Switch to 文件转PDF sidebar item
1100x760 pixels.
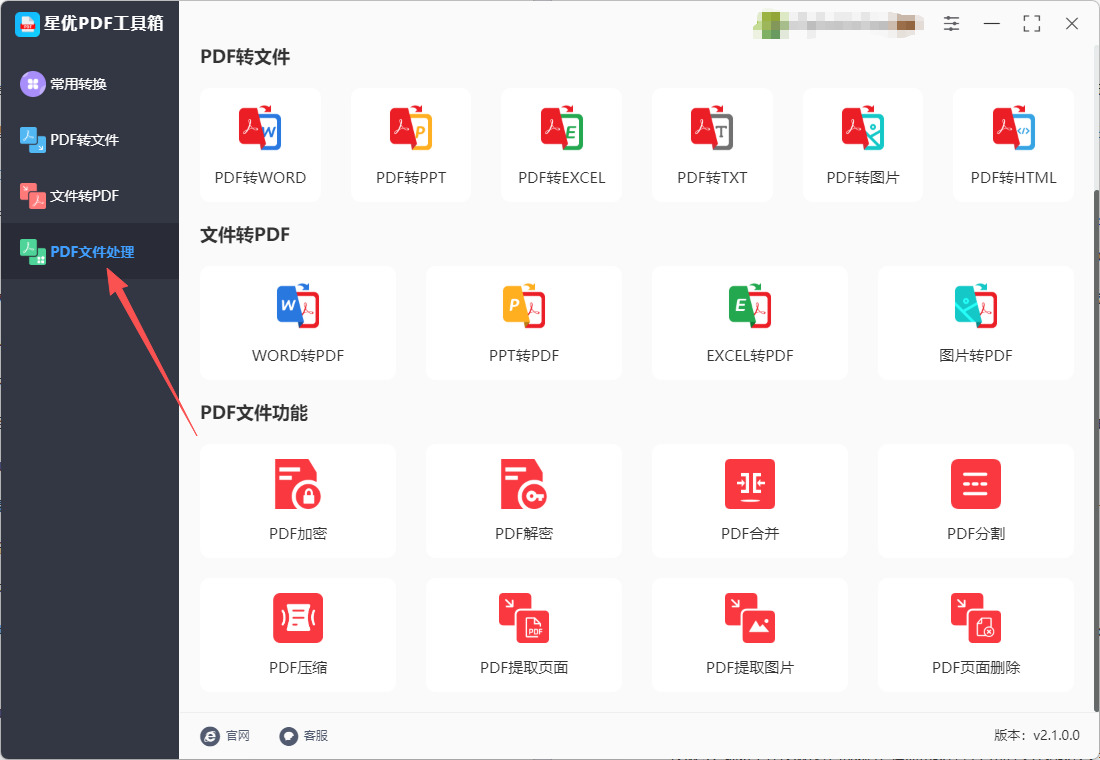(x=90, y=196)
